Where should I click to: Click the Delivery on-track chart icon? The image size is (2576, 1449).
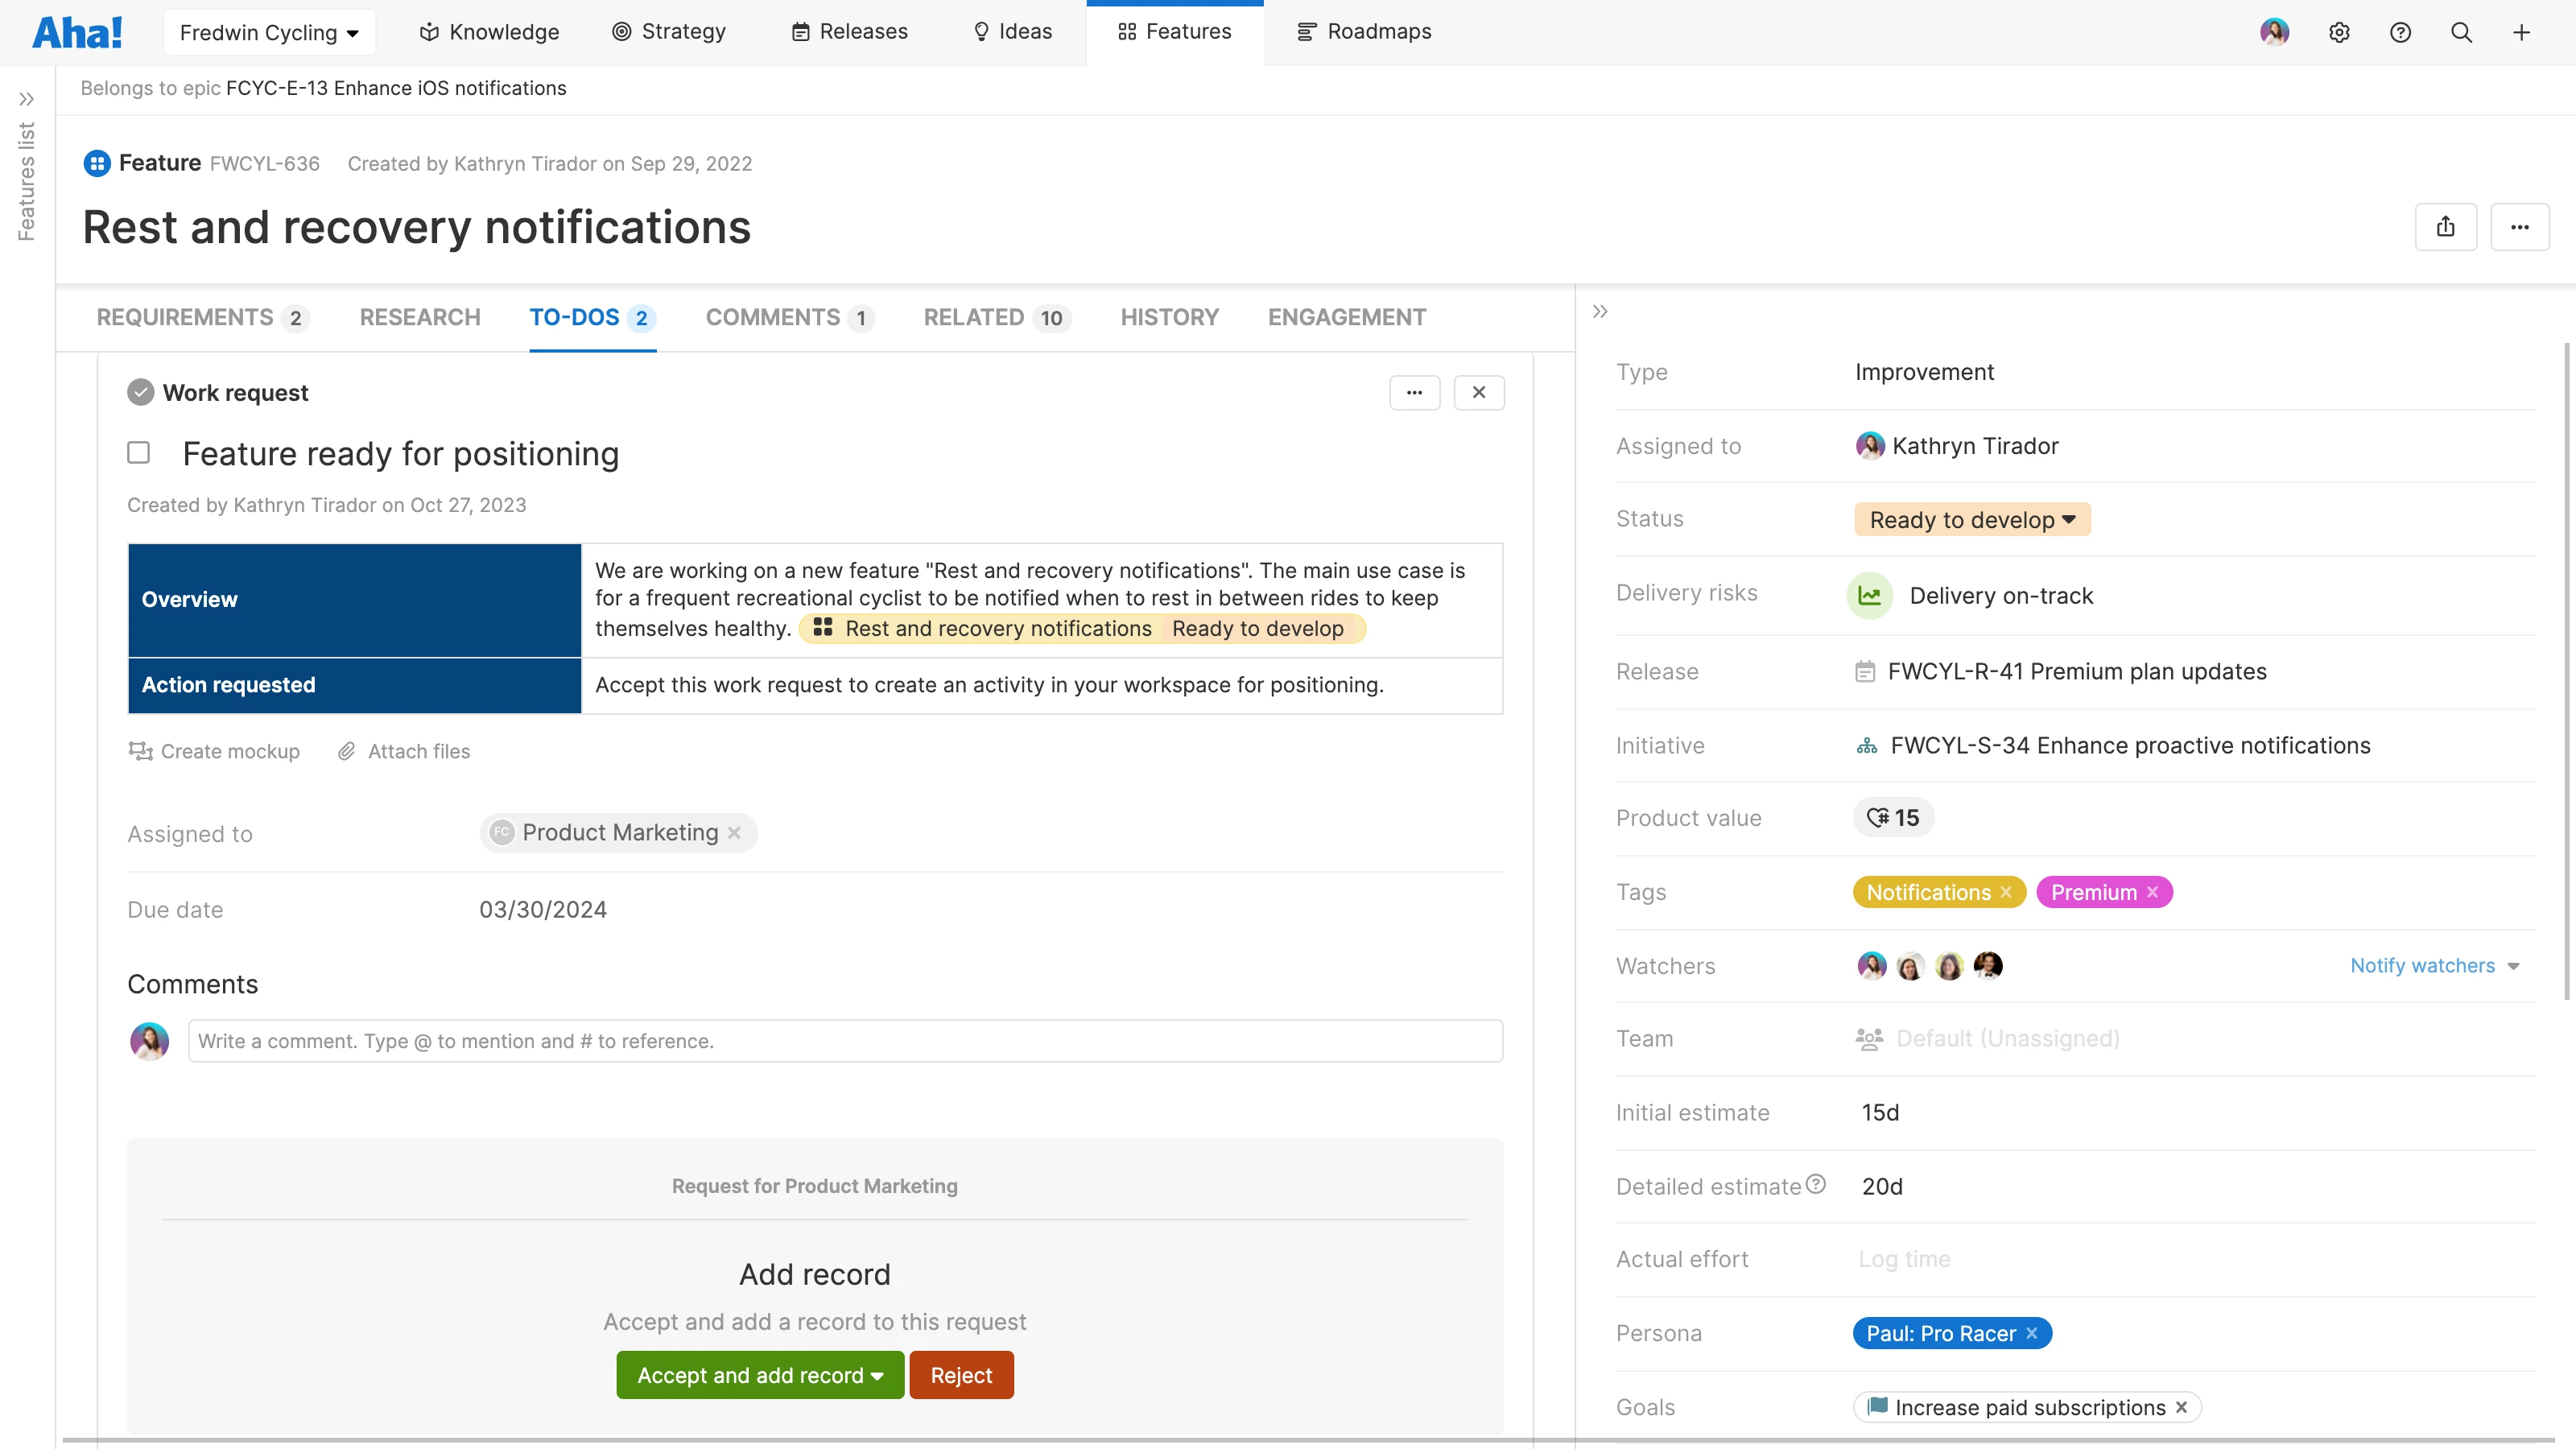(1869, 595)
